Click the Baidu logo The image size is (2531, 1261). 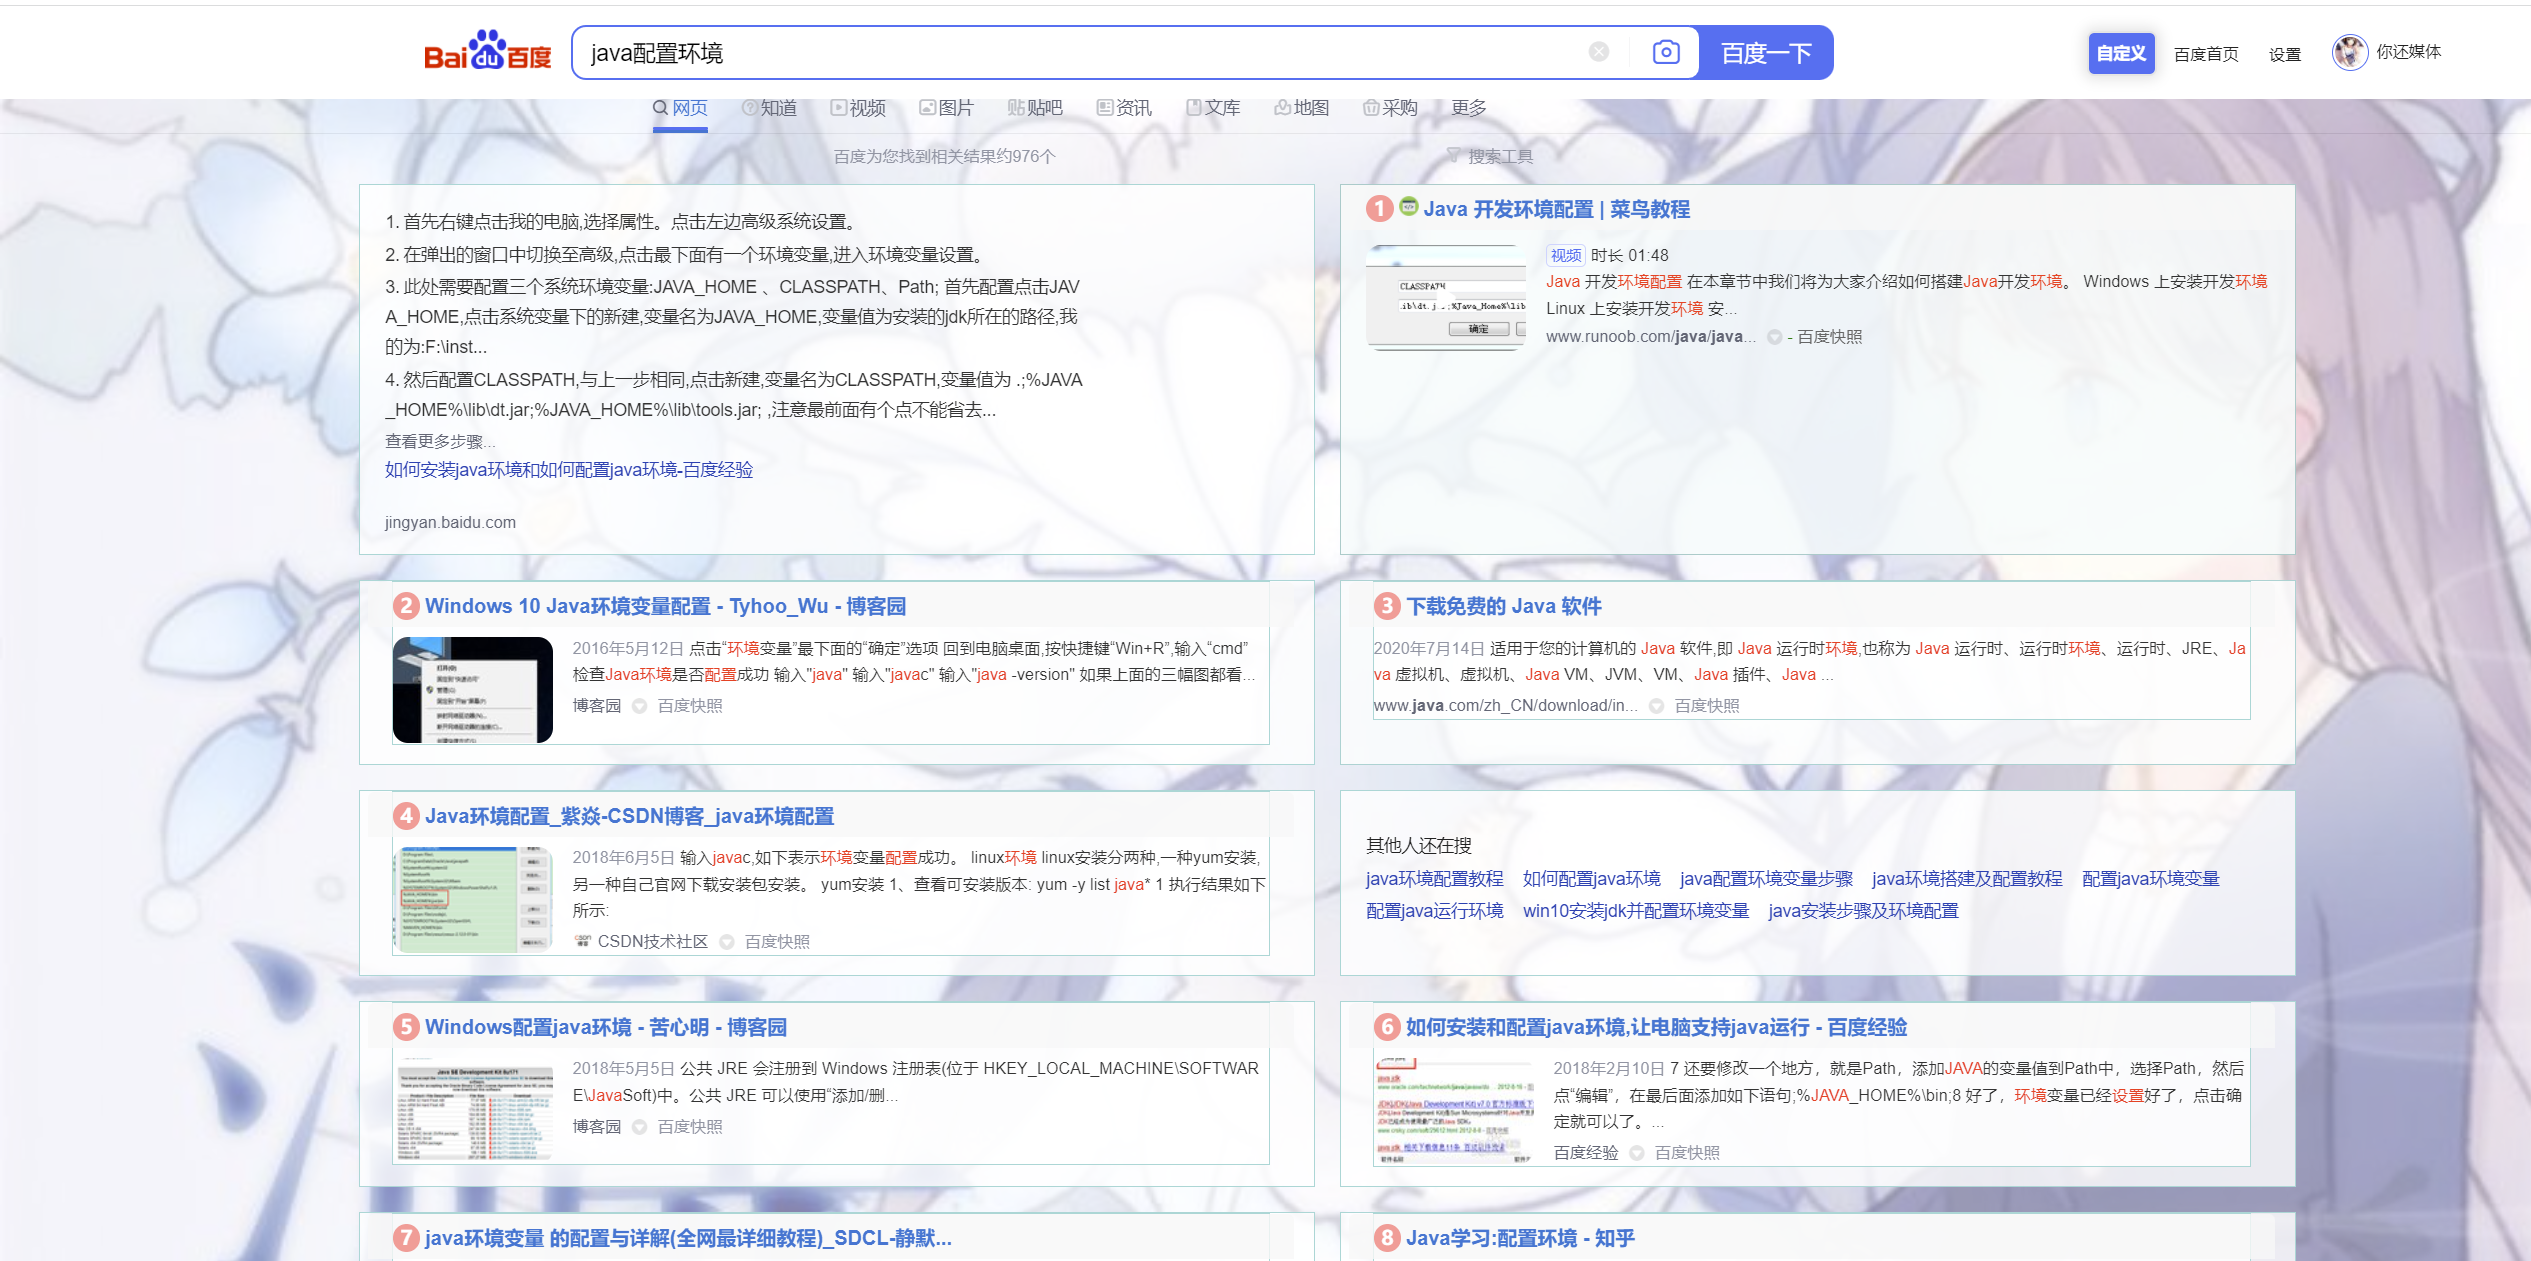pyautogui.click(x=487, y=52)
